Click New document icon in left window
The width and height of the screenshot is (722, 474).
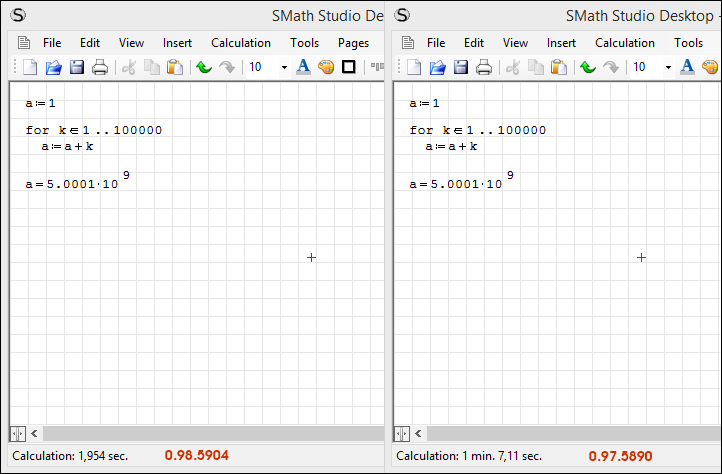click(30, 67)
